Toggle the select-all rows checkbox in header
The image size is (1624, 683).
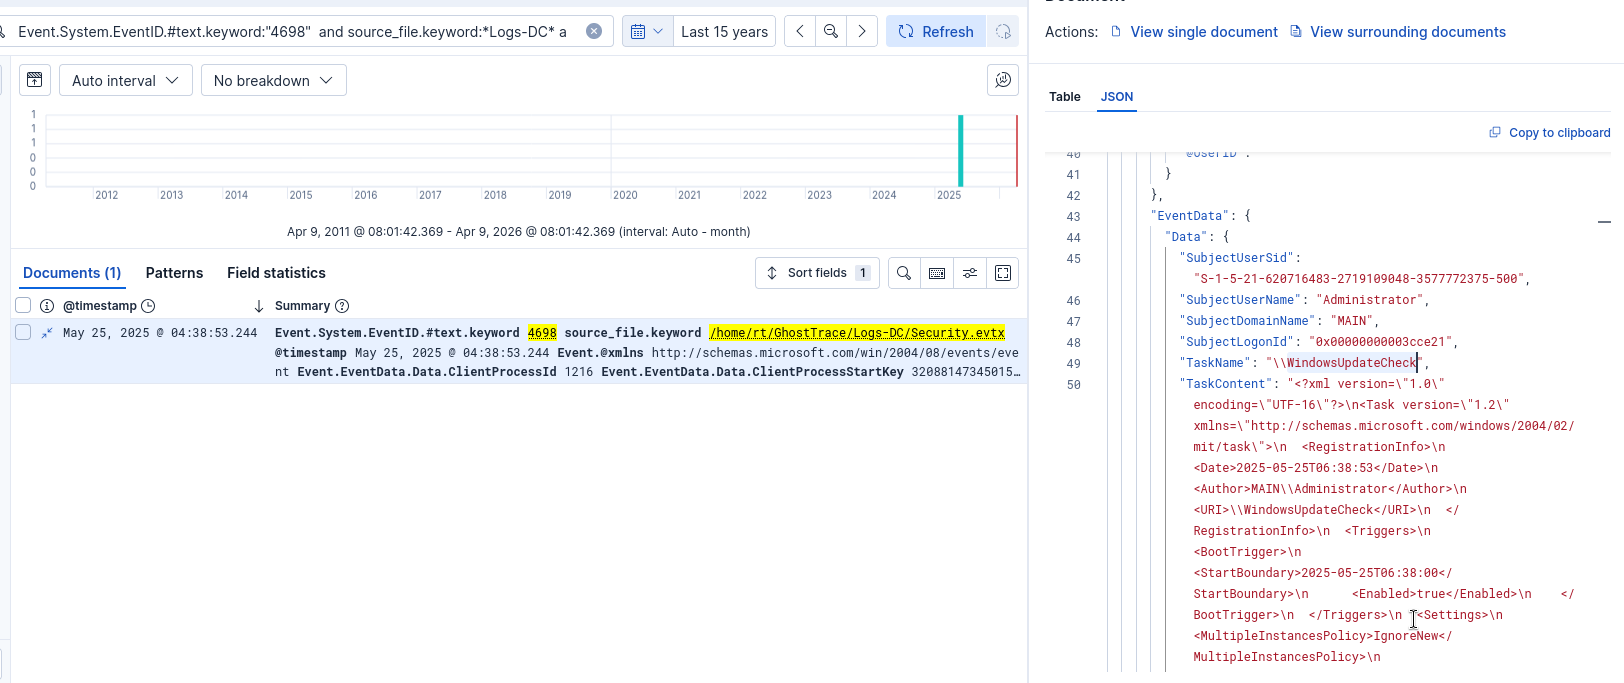pyautogui.click(x=23, y=305)
